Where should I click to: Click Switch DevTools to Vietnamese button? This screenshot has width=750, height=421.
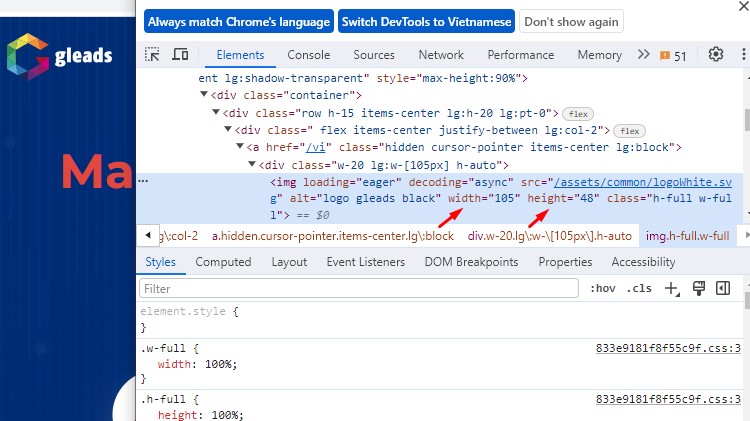point(426,21)
